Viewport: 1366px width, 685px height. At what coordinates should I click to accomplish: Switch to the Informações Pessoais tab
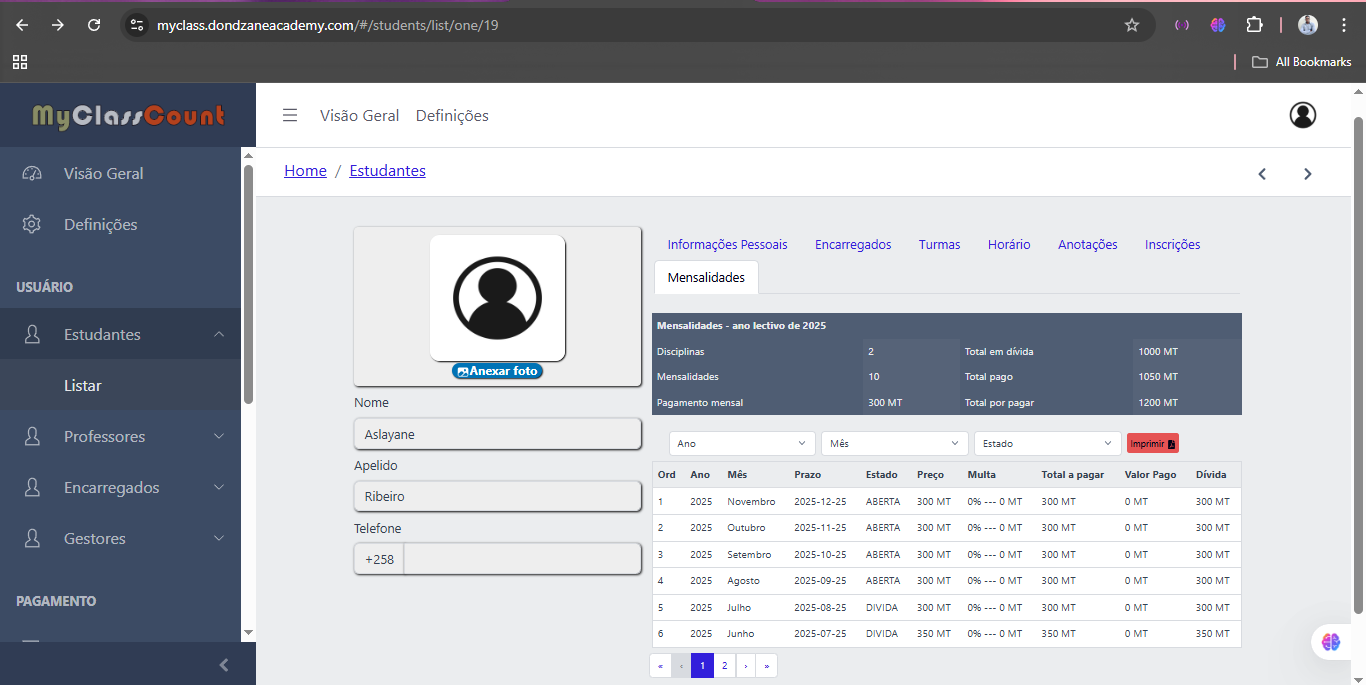coord(727,244)
